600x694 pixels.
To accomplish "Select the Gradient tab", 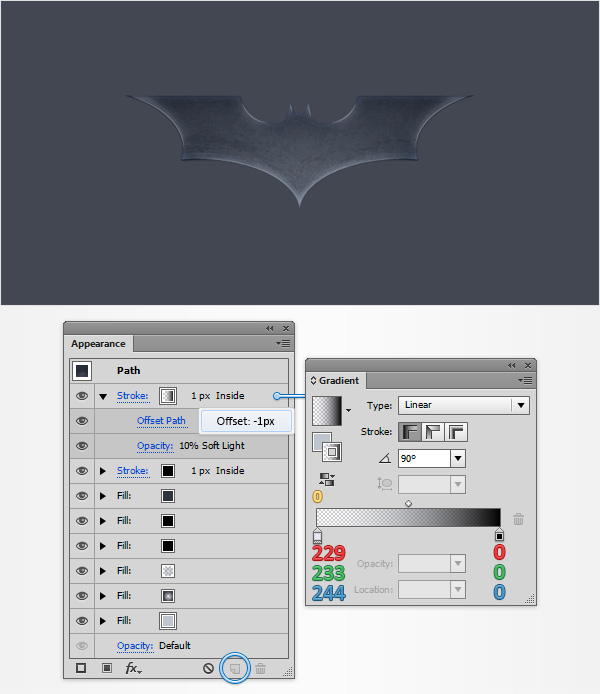I will pos(338,381).
